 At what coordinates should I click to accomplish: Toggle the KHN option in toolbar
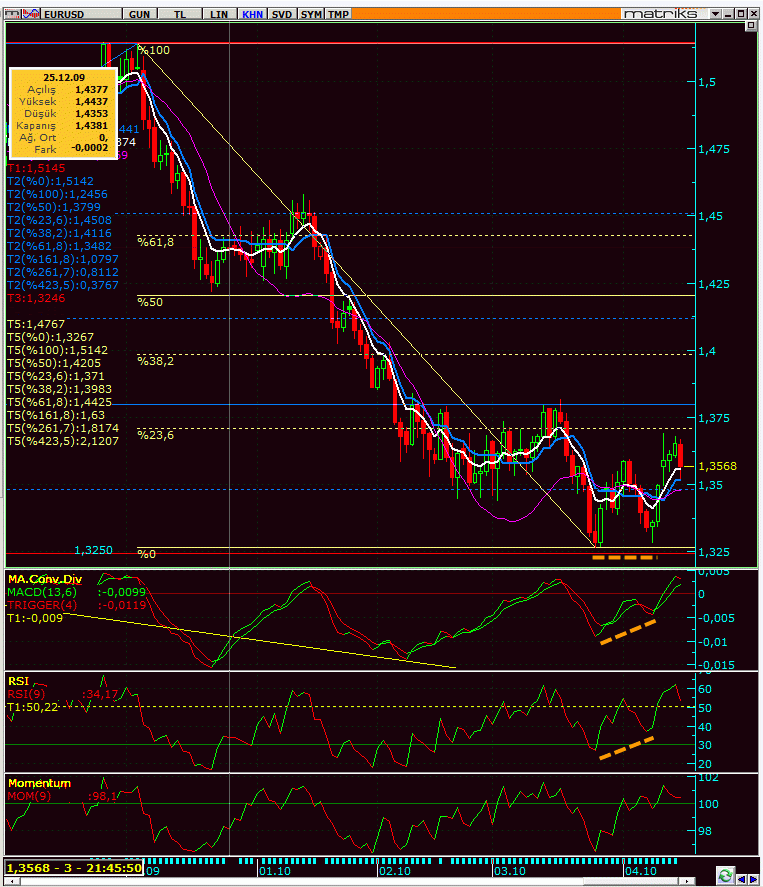click(x=252, y=14)
